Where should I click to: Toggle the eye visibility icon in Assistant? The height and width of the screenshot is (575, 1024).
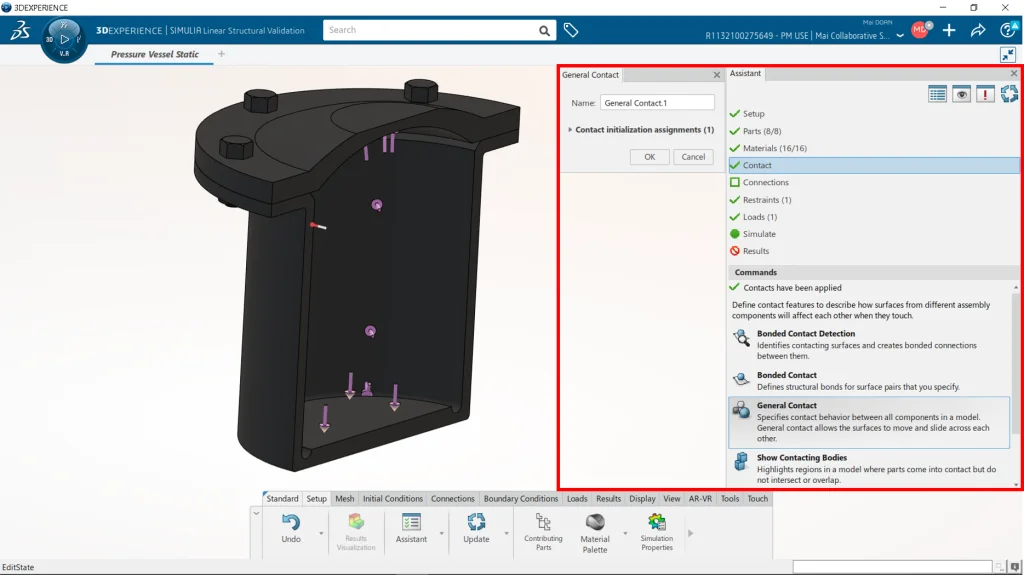tap(961, 94)
